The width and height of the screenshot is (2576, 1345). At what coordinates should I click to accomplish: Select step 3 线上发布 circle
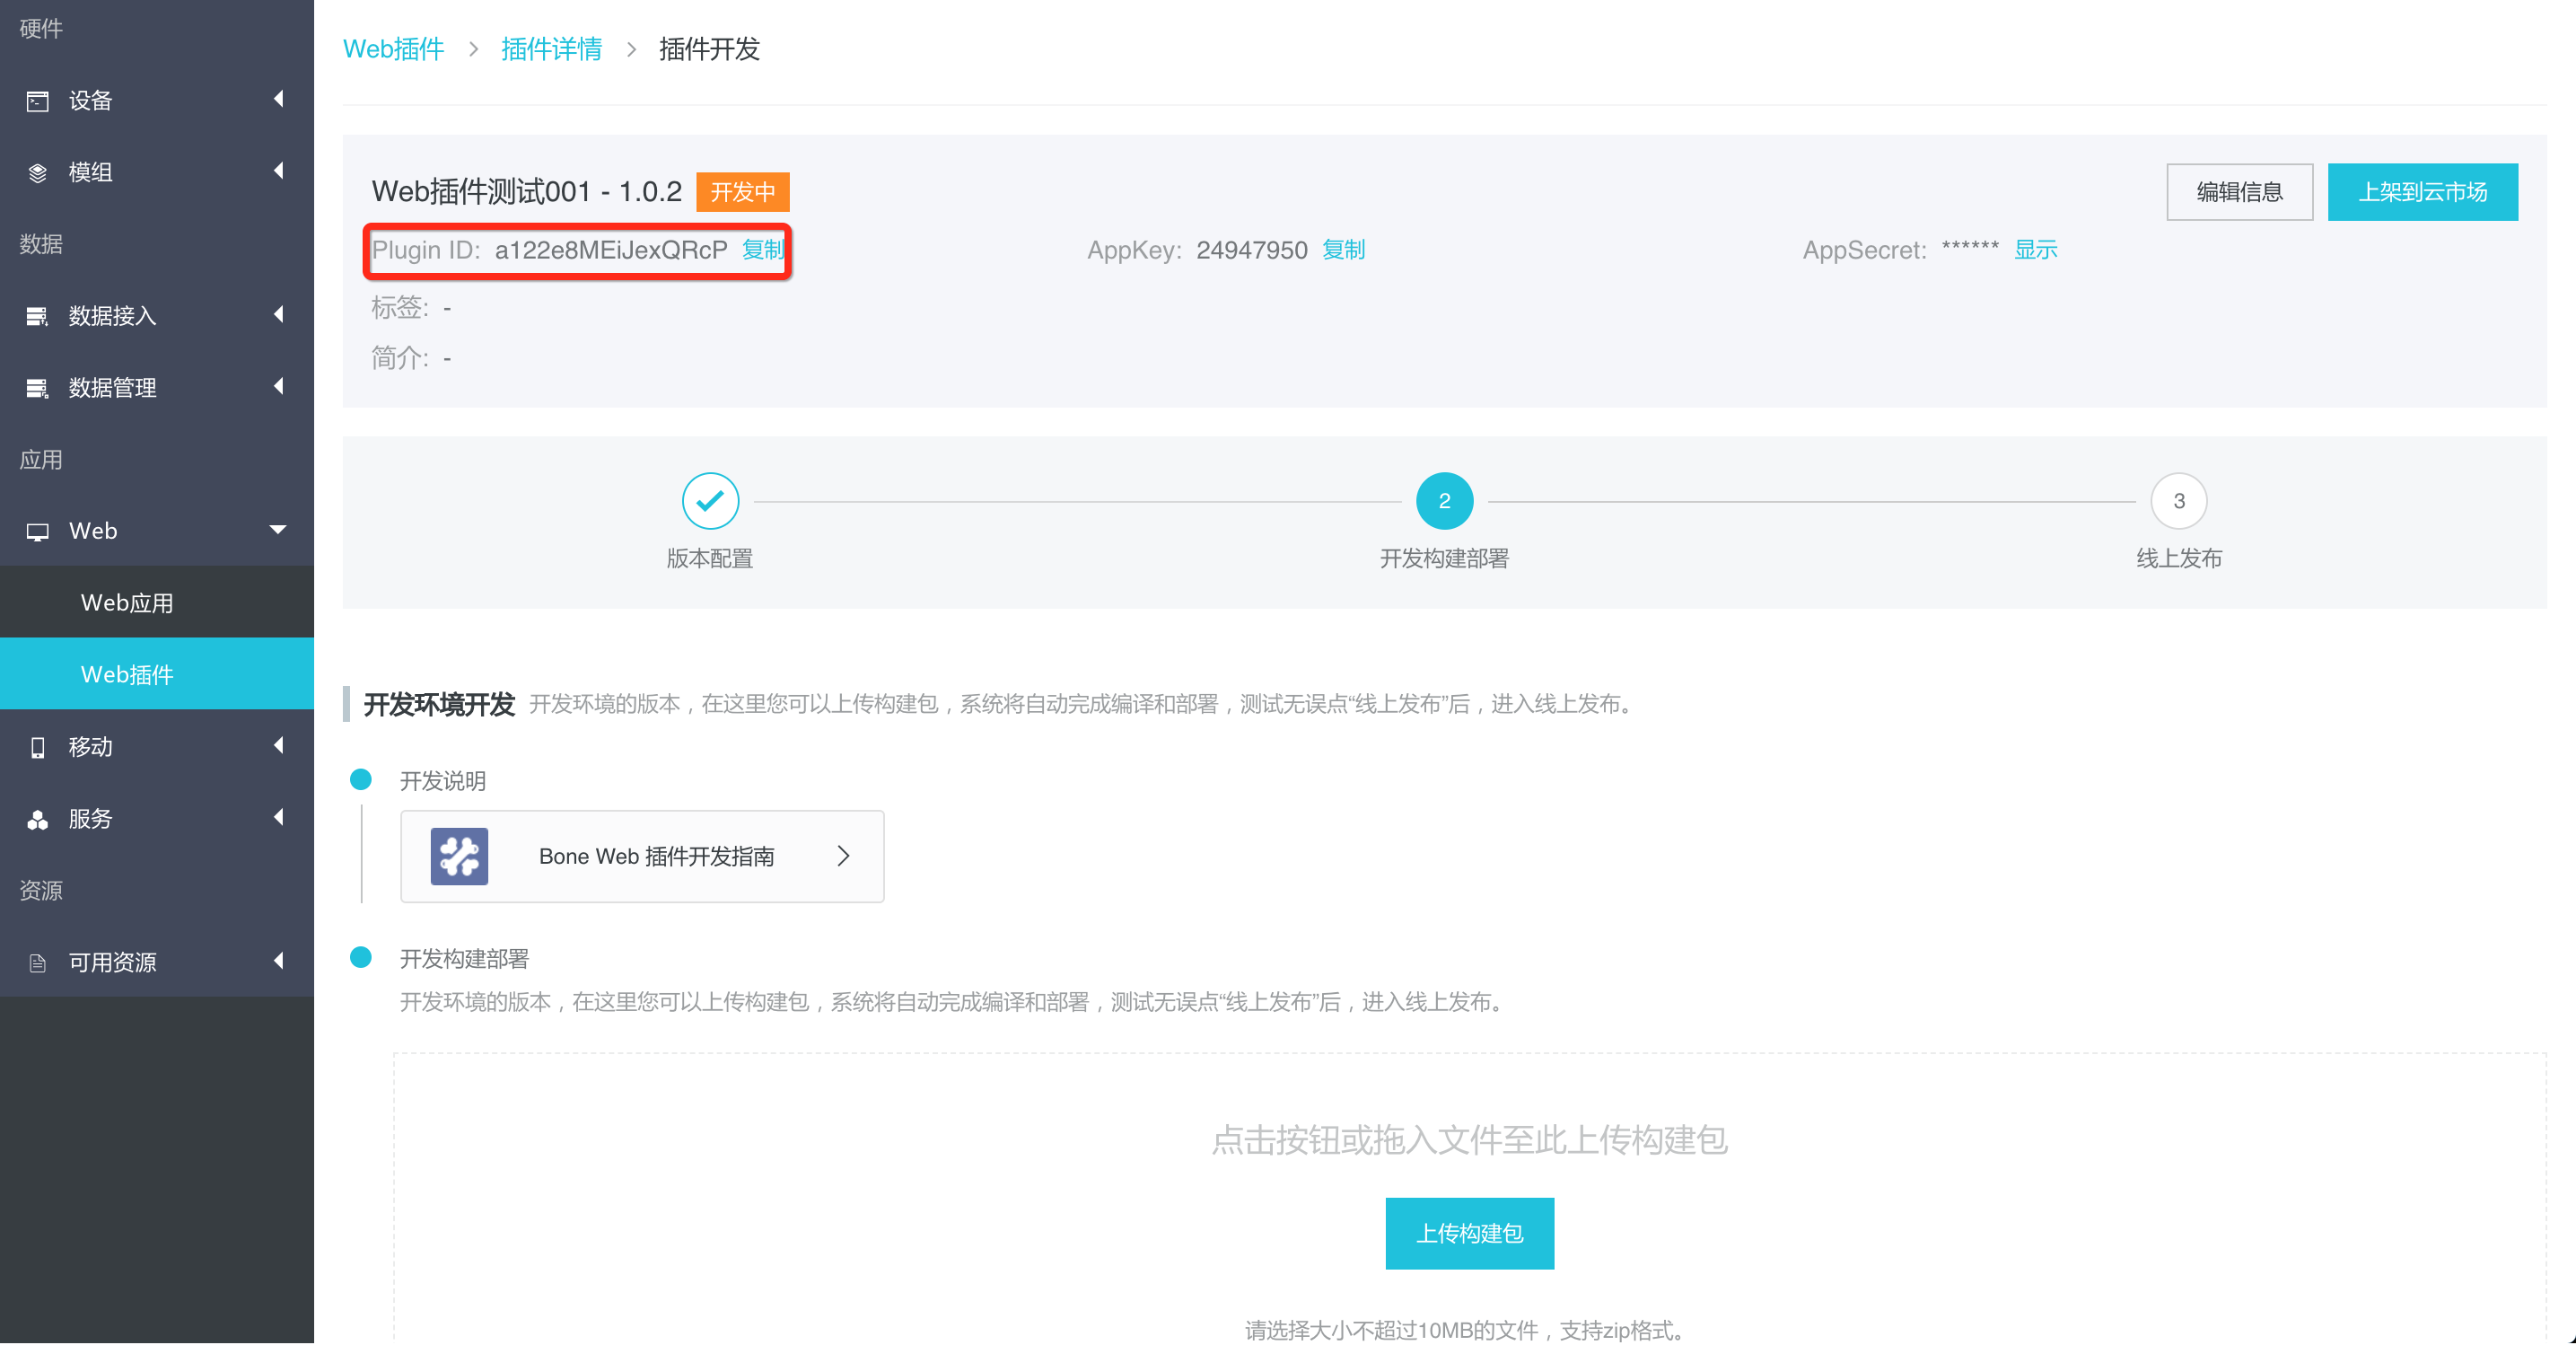(2179, 501)
